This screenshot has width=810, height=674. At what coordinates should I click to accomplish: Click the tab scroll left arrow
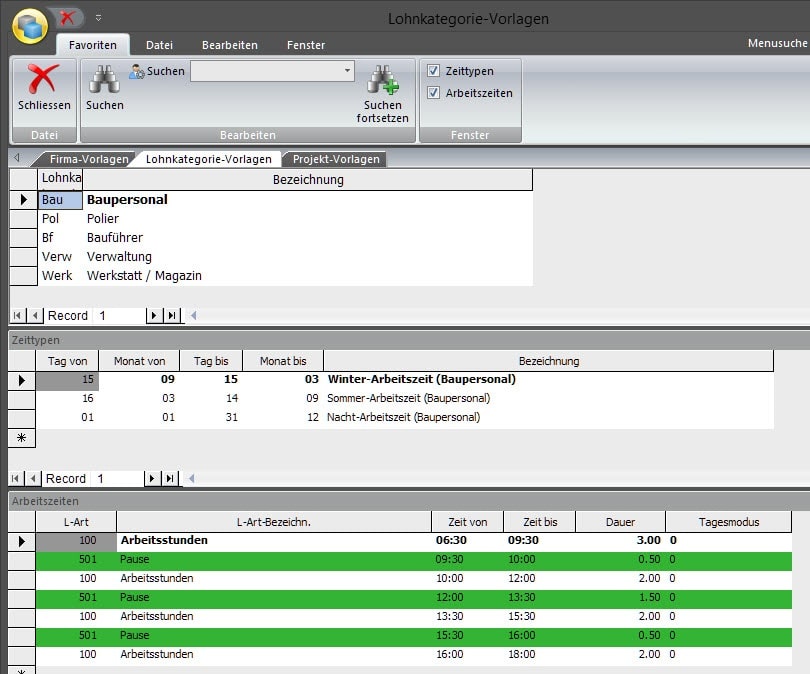(x=17, y=158)
